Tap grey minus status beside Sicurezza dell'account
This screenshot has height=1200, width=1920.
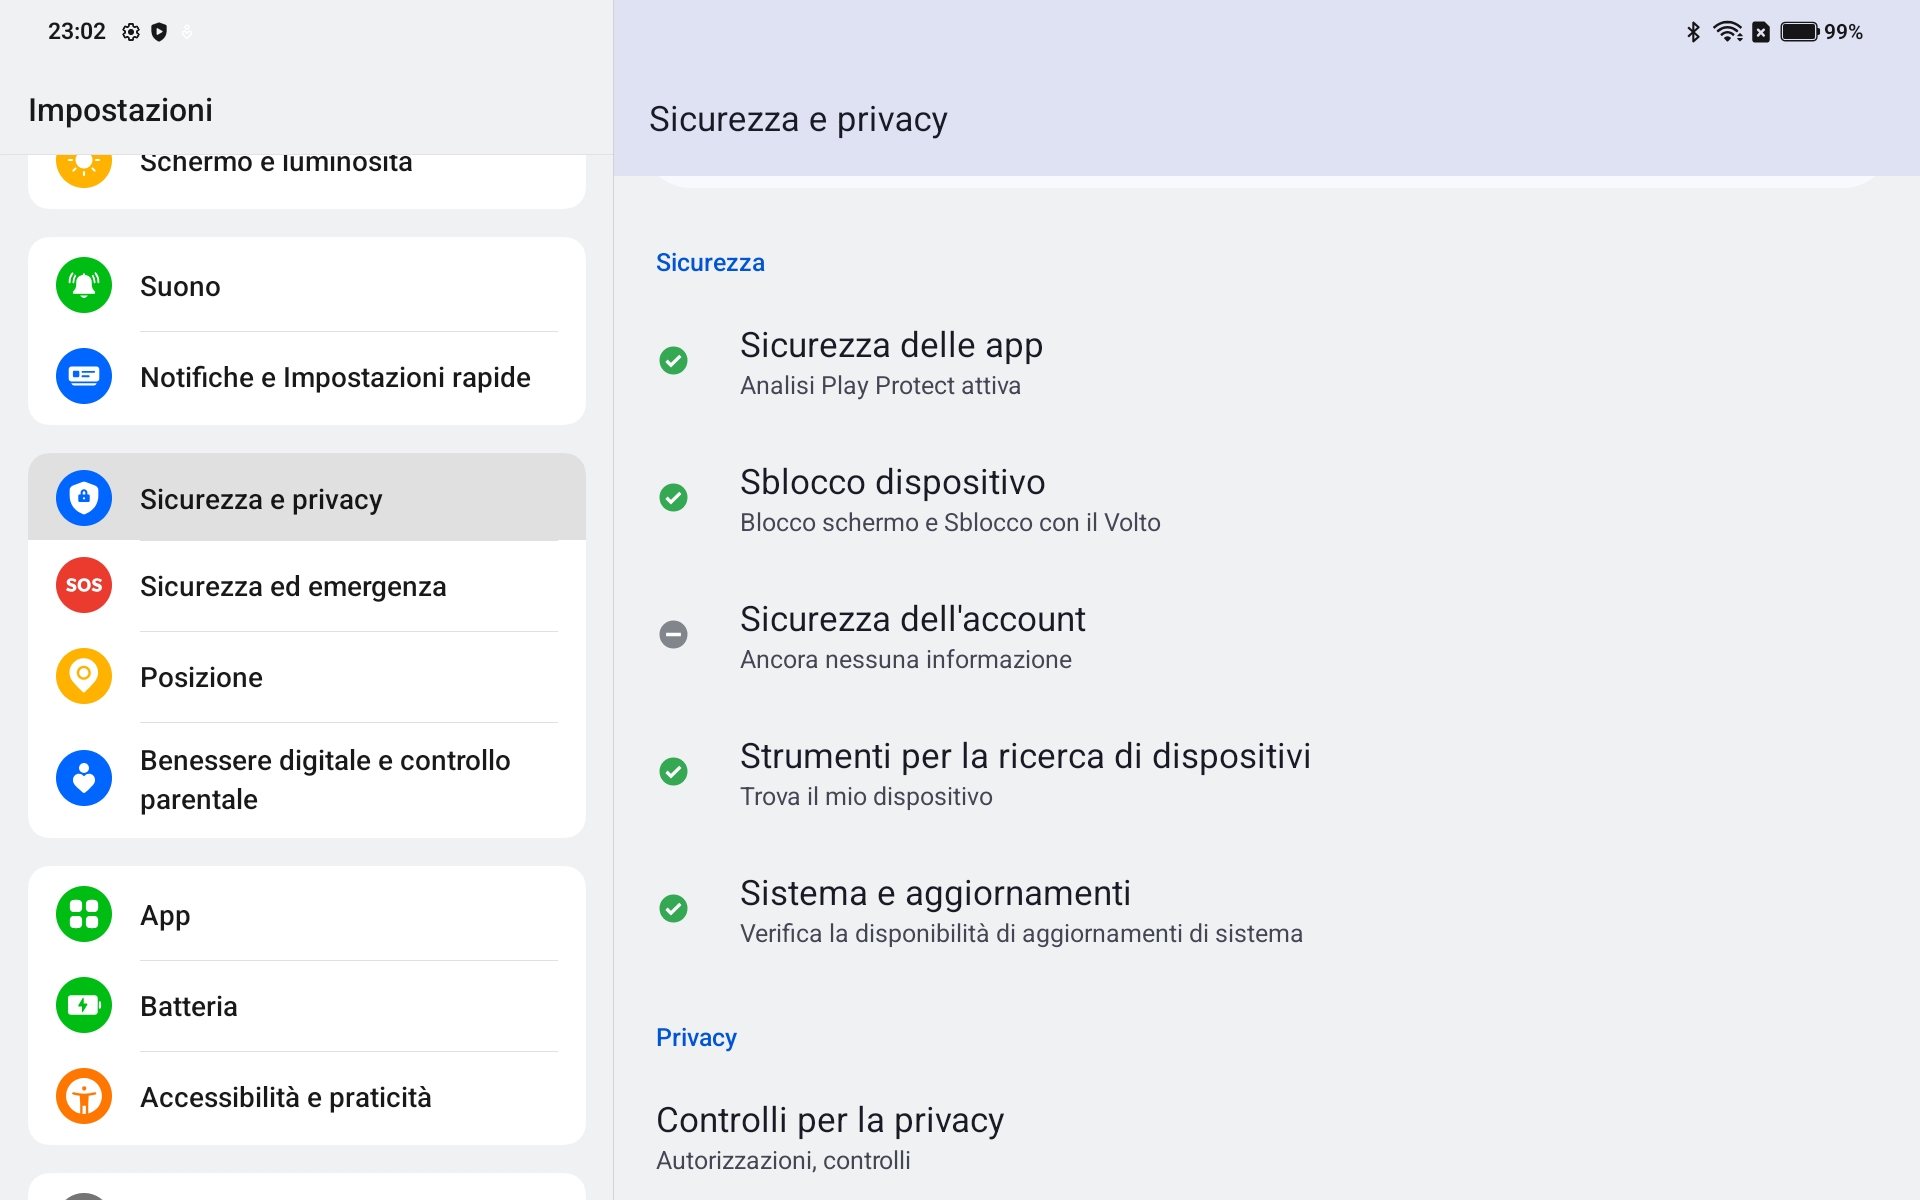tap(673, 635)
